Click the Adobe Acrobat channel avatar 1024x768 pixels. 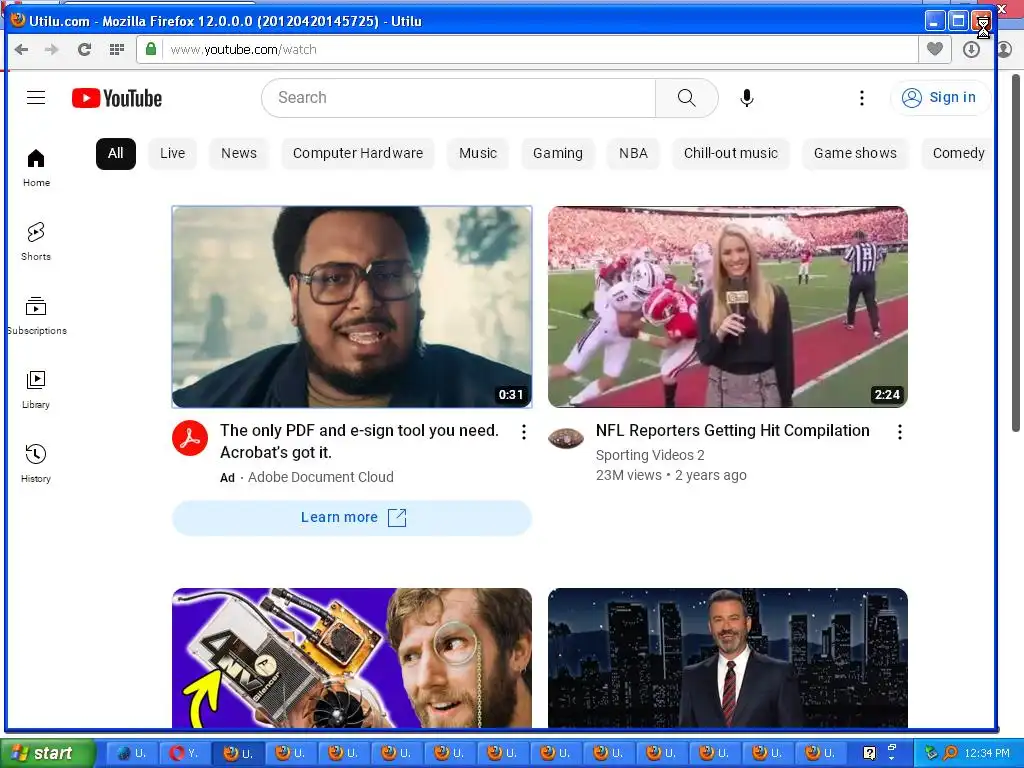click(x=190, y=438)
